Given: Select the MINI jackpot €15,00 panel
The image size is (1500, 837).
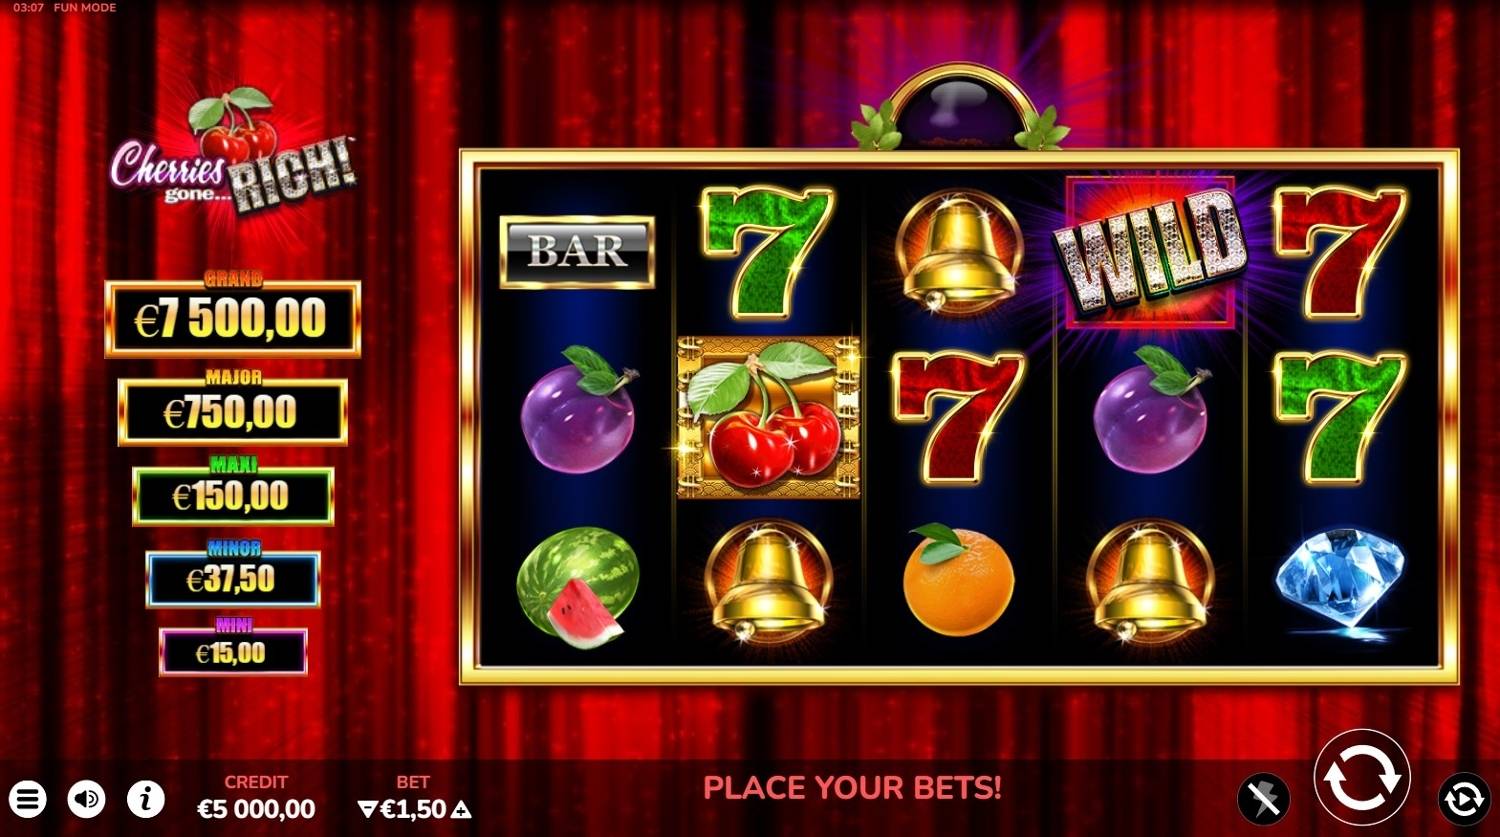Looking at the screenshot, I should [x=233, y=652].
